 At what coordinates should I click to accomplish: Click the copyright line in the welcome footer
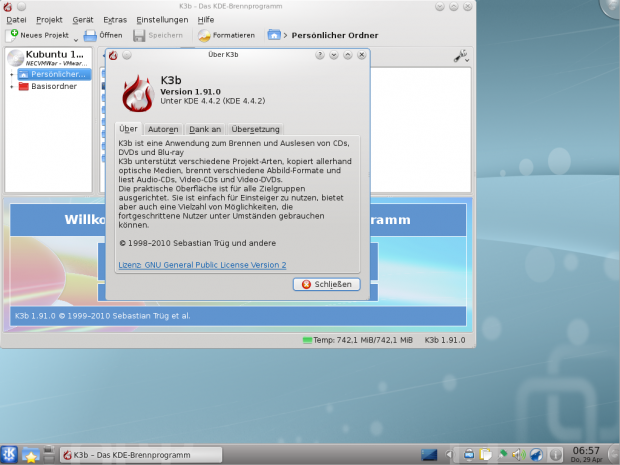[x=102, y=316]
